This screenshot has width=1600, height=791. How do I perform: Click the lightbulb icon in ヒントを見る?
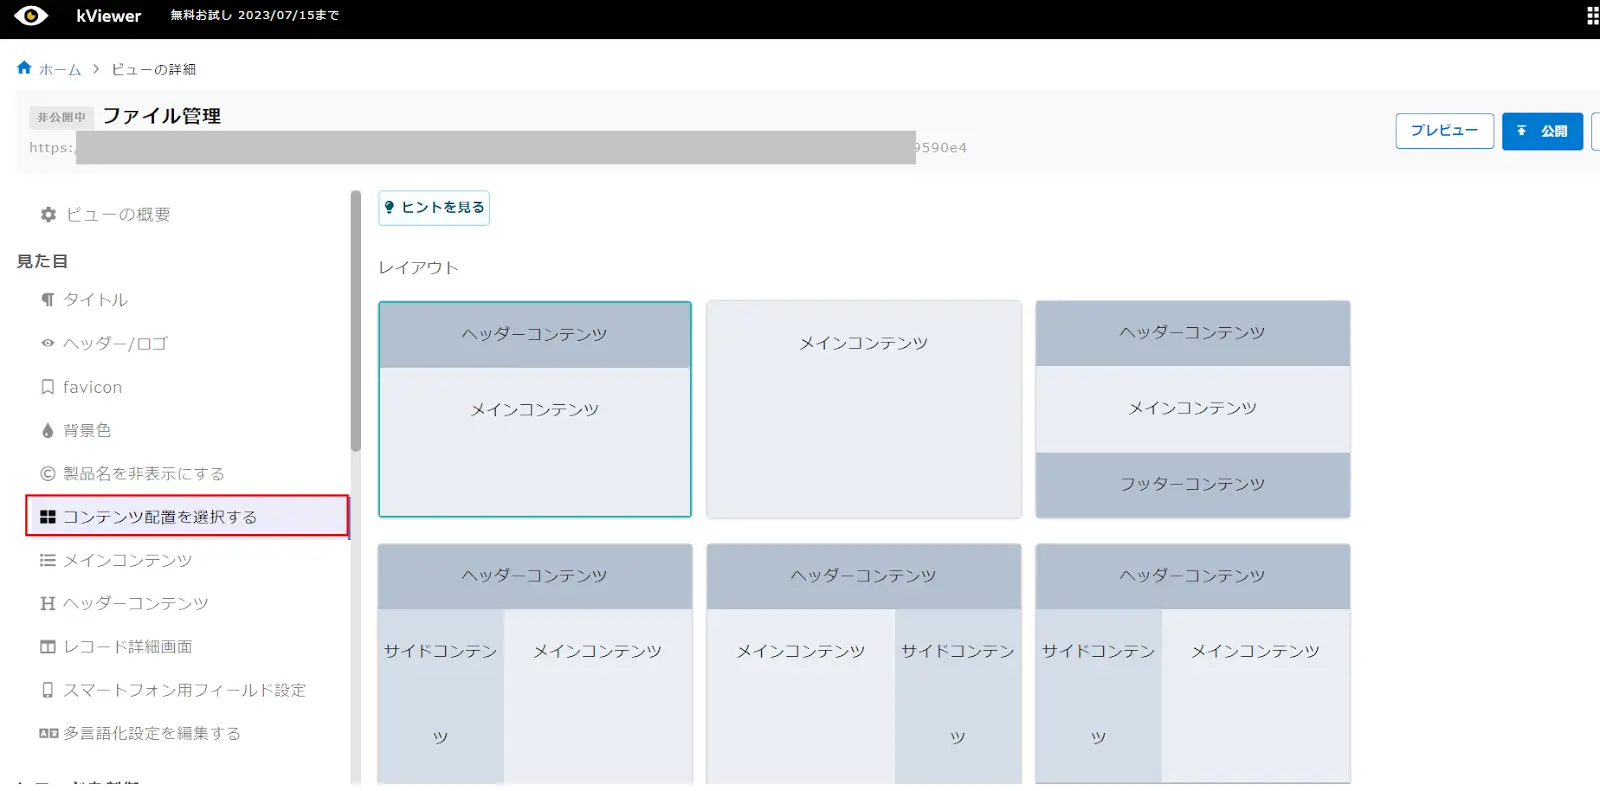point(390,207)
